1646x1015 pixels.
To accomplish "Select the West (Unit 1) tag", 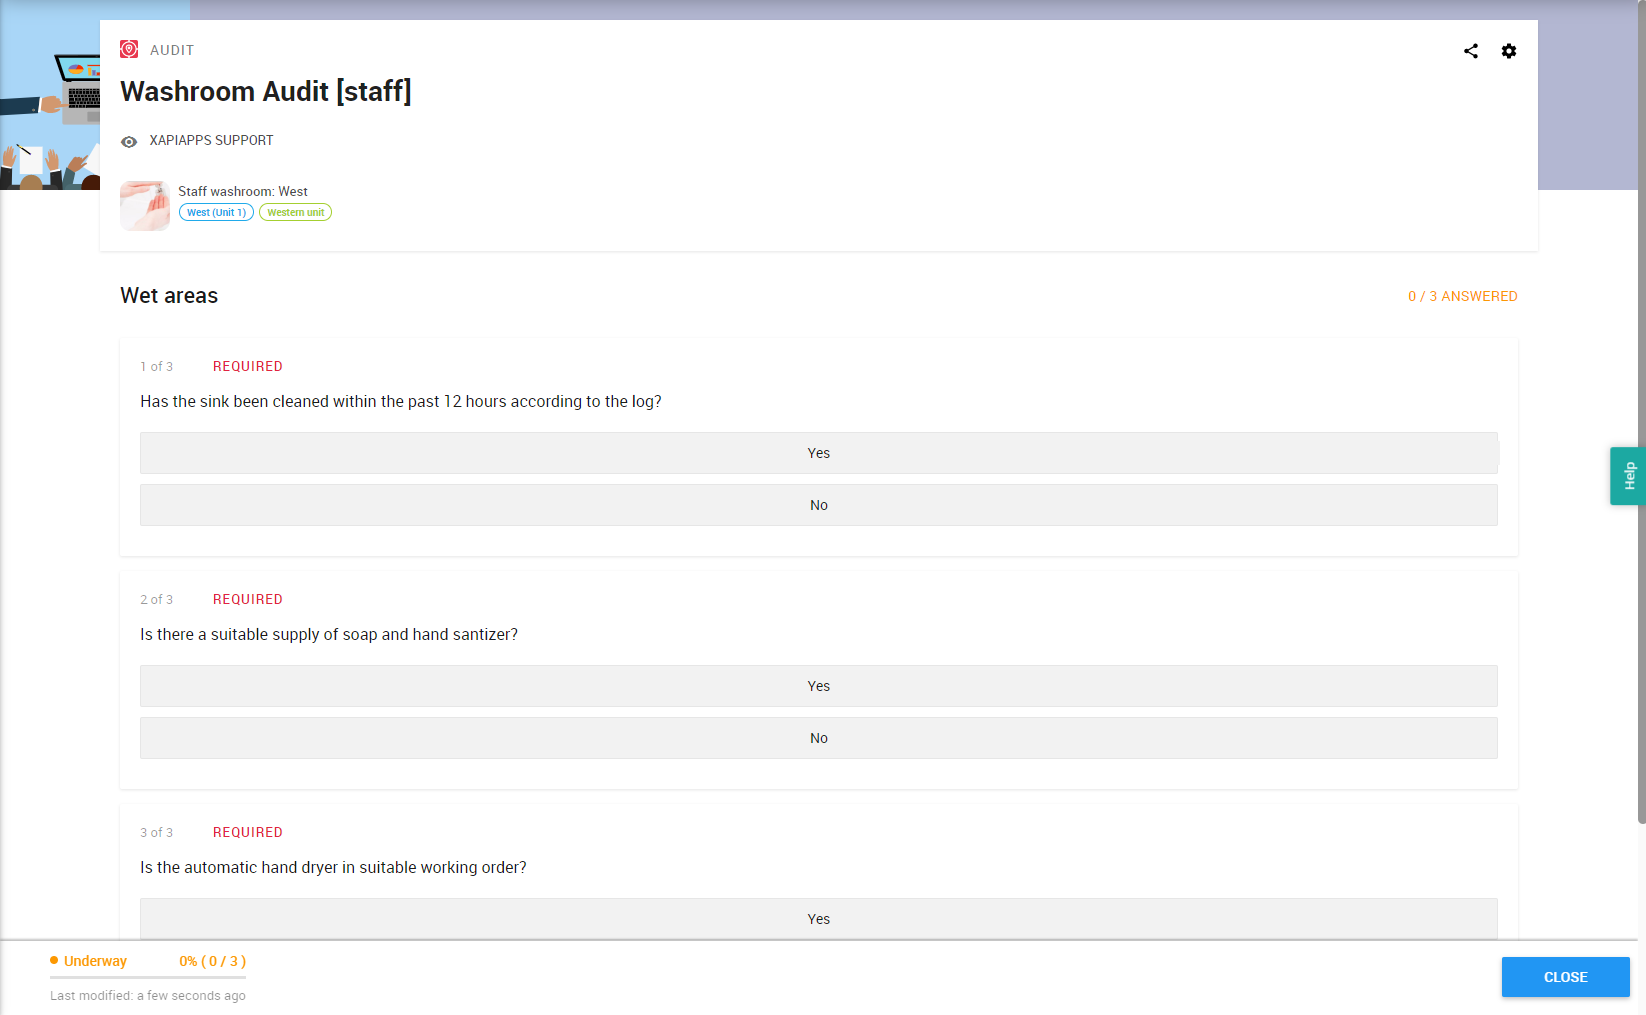I will [x=216, y=212].
